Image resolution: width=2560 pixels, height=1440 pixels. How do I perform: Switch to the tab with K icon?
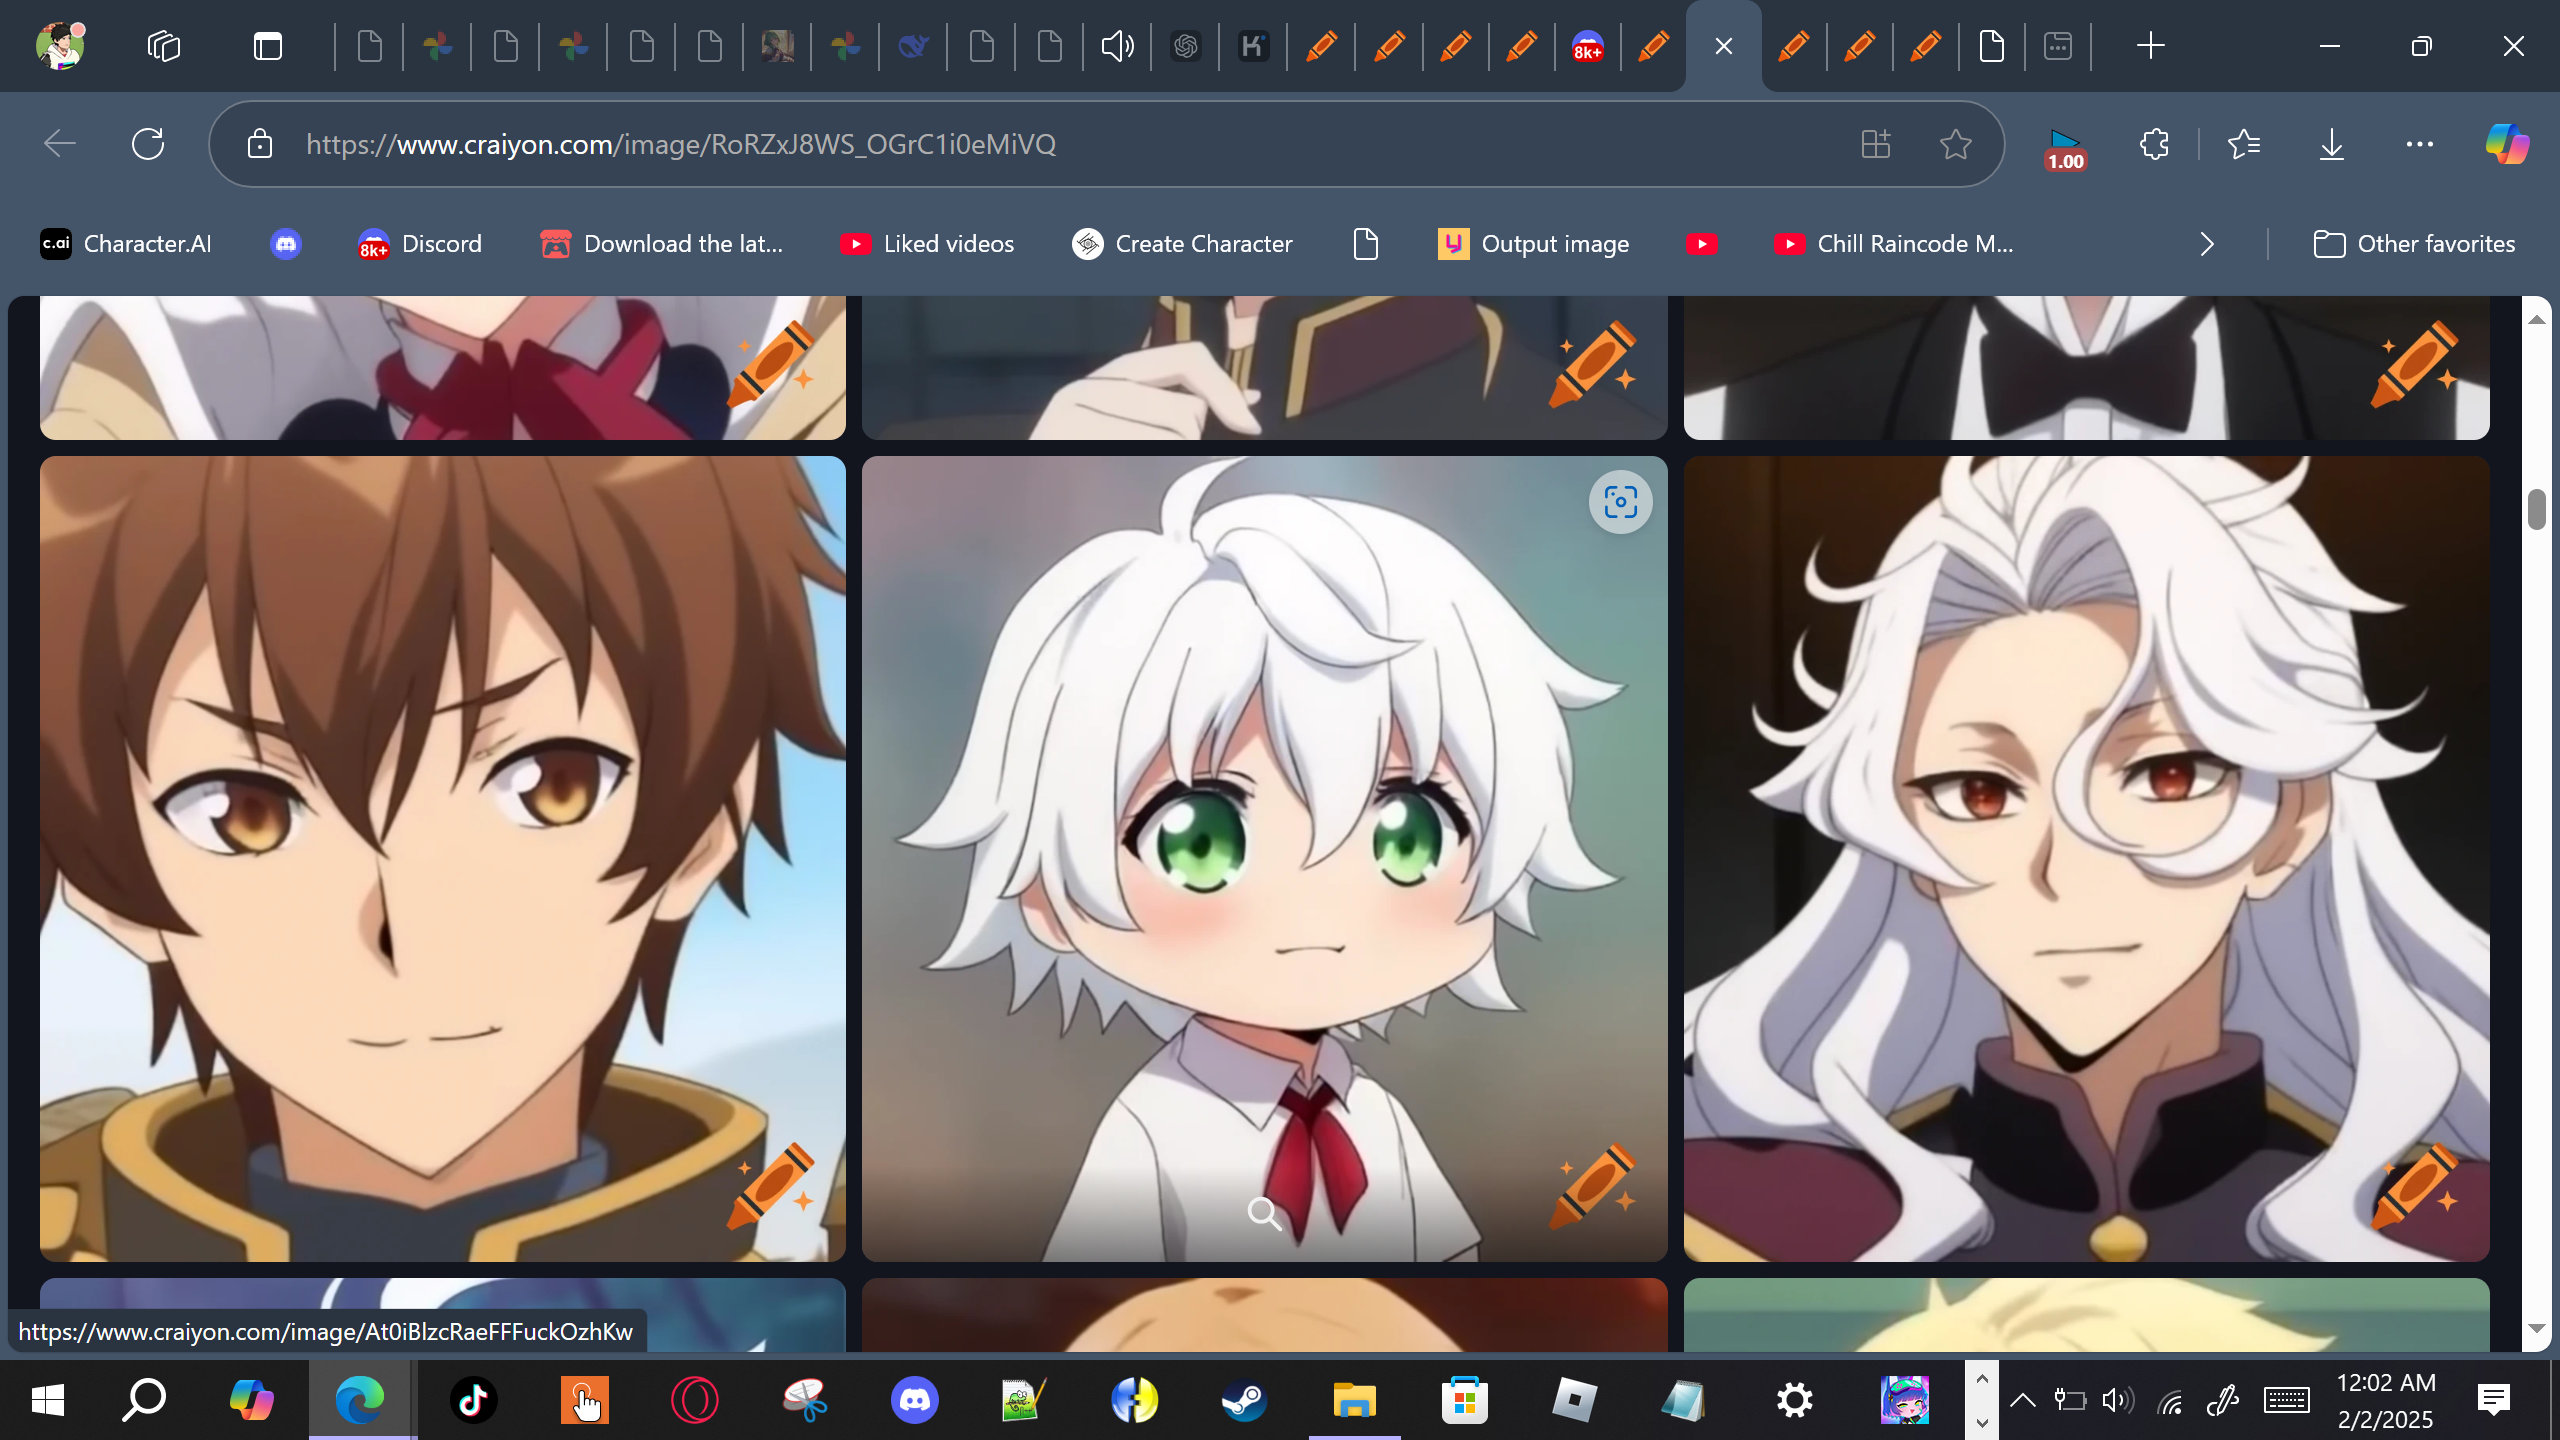click(1253, 46)
